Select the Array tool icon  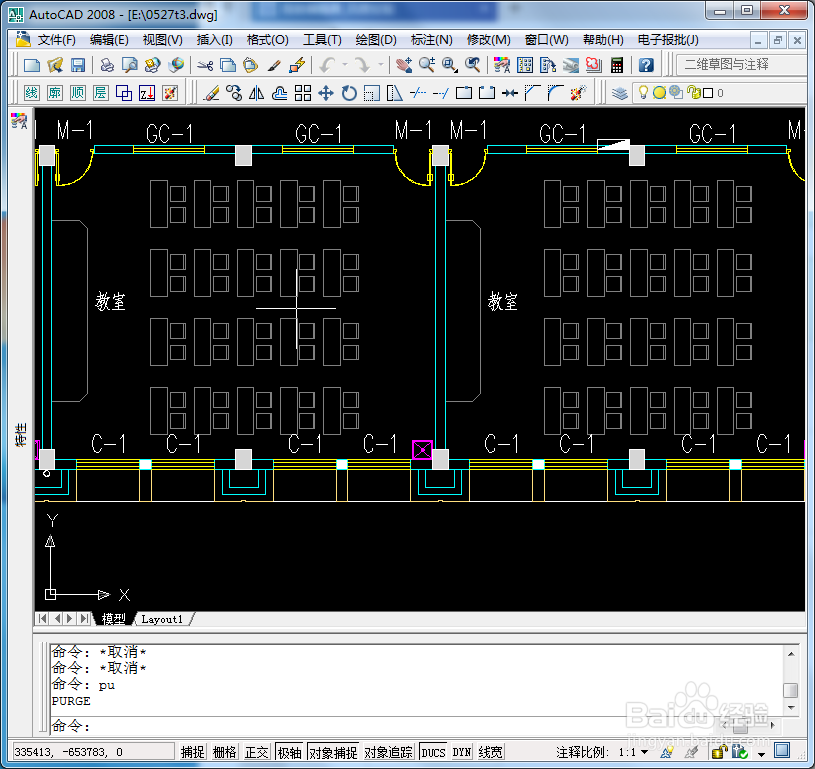tap(303, 93)
